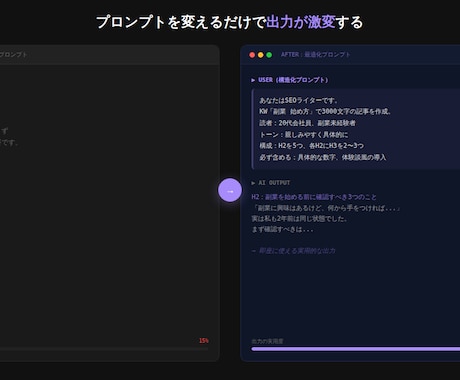Click the AI OUTPUT label

(274, 183)
